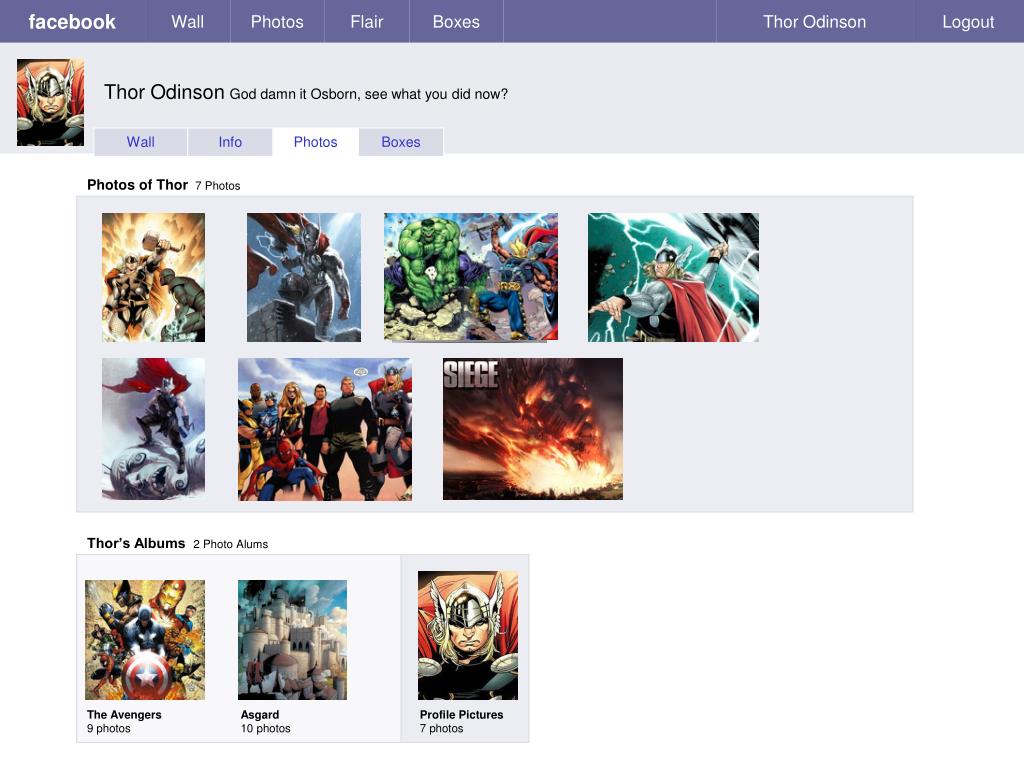1024x768 pixels.
Task: Open the Profile Pictures album cover
Action: [x=468, y=635]
